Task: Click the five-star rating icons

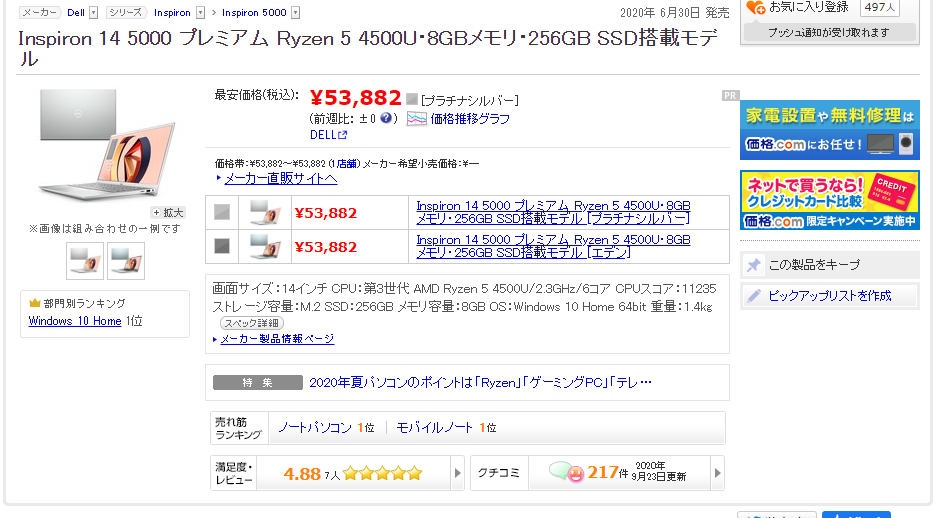Action: click(x=383, y=474)
